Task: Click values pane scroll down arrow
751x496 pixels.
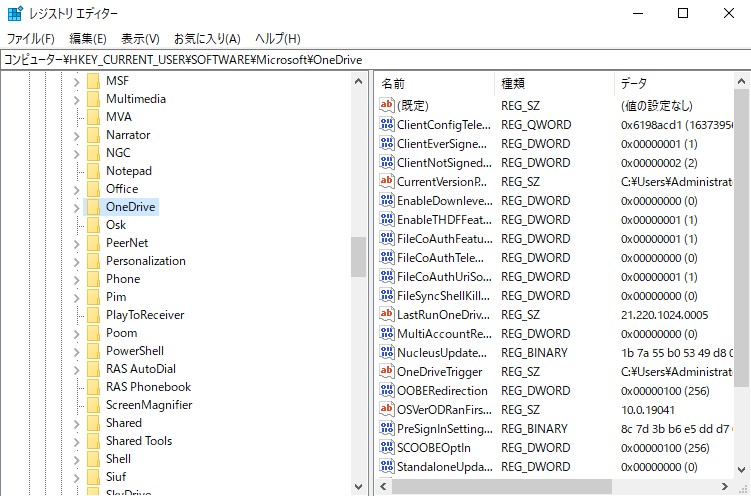Action: 741,470
